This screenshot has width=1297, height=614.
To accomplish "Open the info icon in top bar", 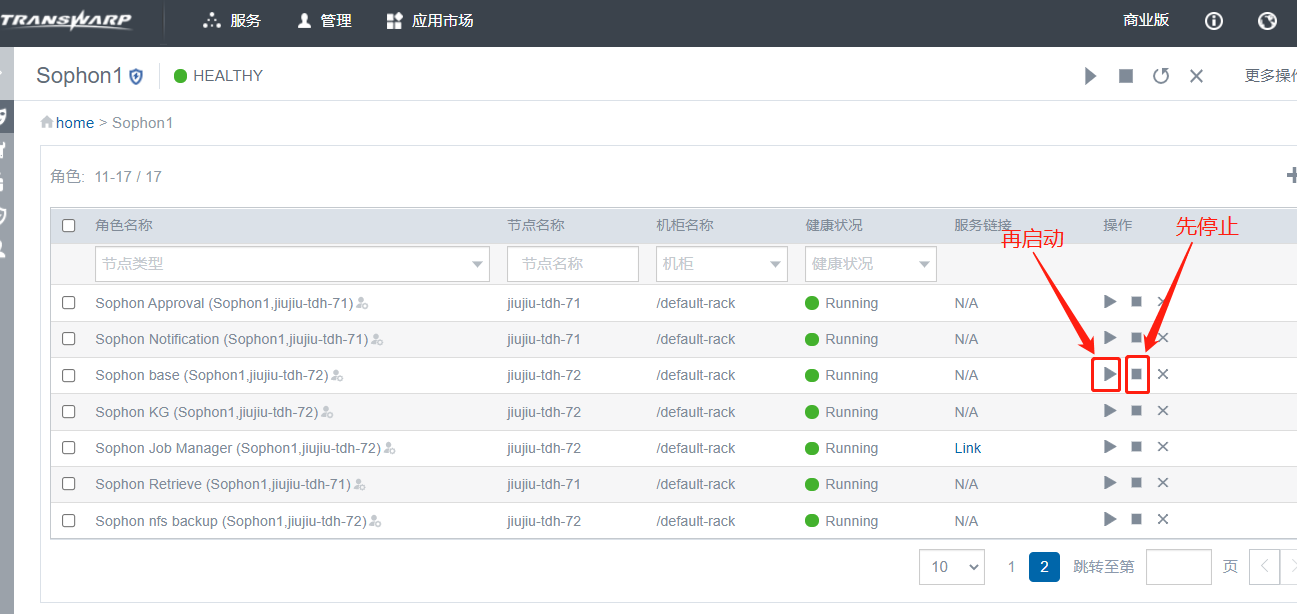I will click(x=1214, y=21).
